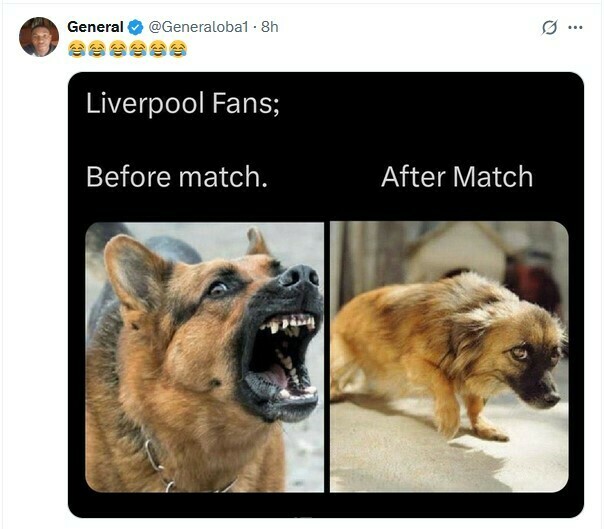The height and width of the screenshot is (529, 604).
Task: Open the cowering small dog photo
Action: (x=449, y=357)
